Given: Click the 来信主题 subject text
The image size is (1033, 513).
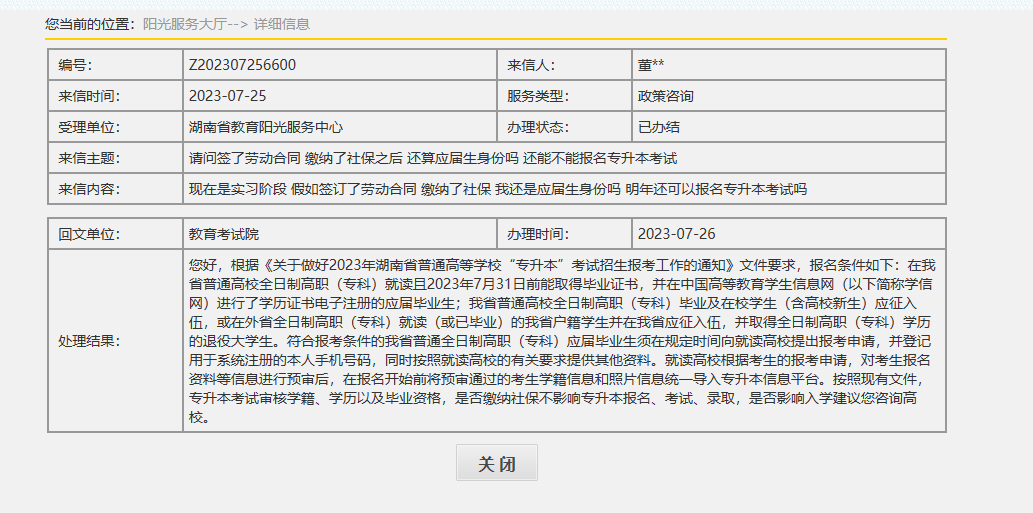Looking at the screenshot, I should pyautogui.click(x=433, y=158).
